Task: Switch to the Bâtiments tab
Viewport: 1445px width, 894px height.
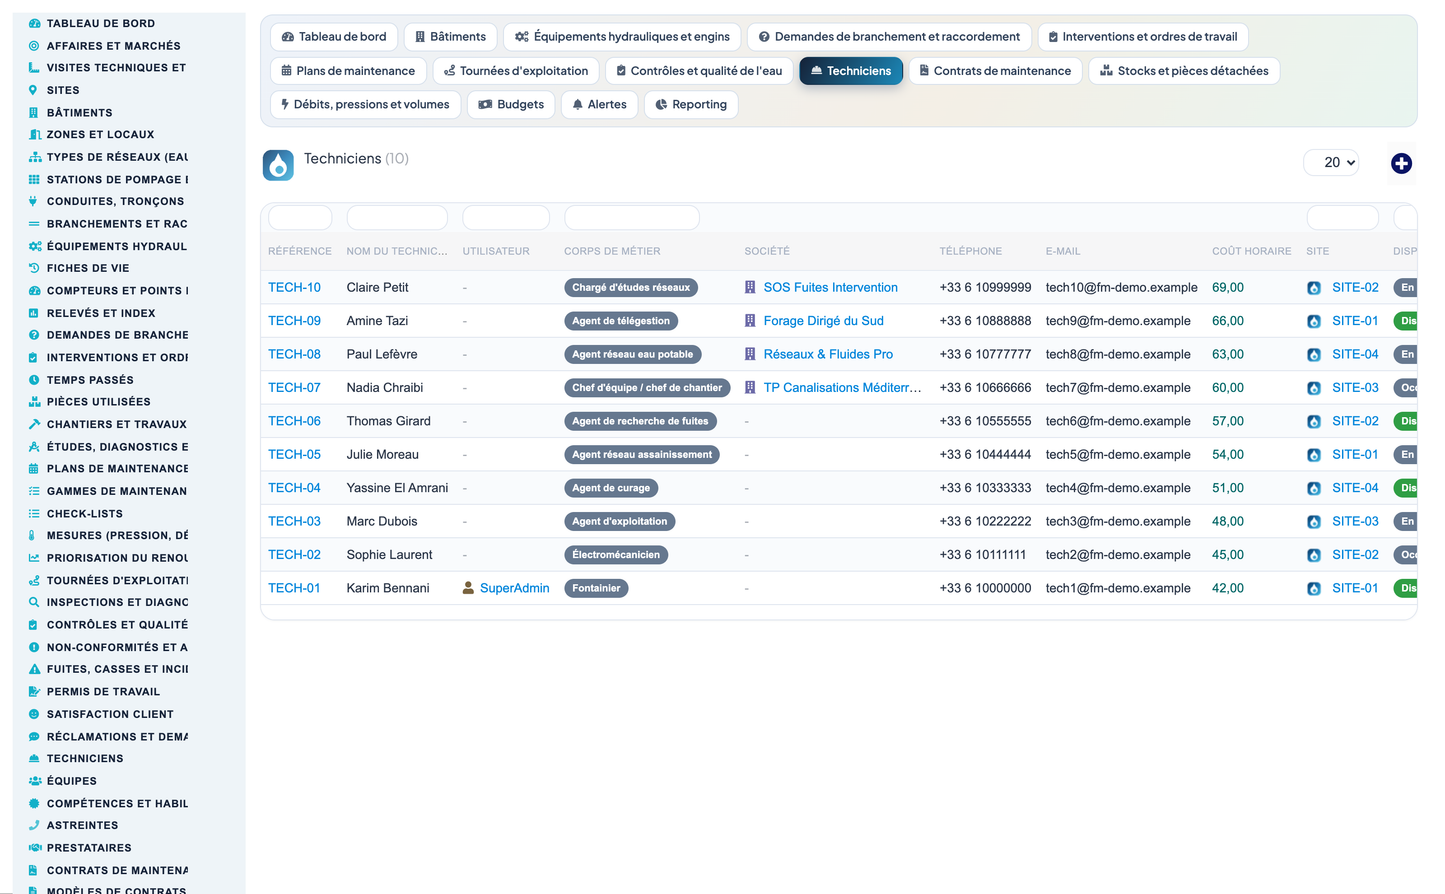Action: (x=450, y=37)
